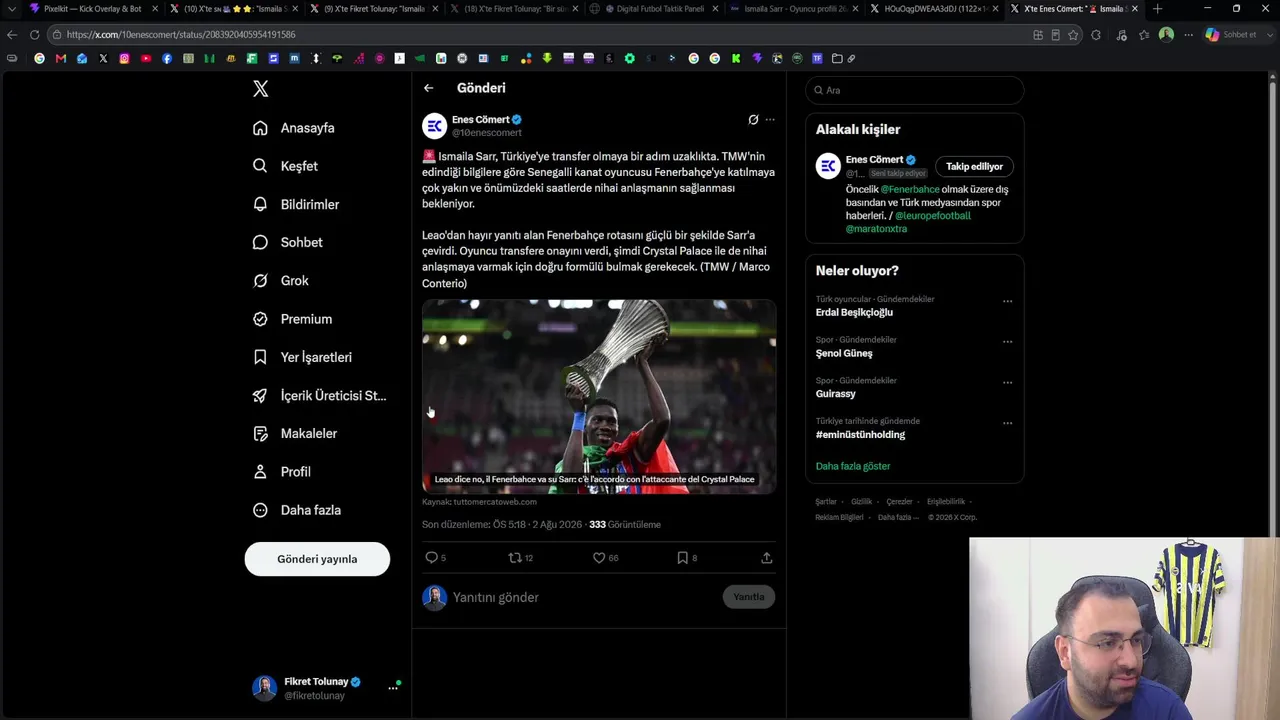Screen dimensions: 1280x720
Task: Toggle the Takip ediliyor follow button
Action: 974,167
